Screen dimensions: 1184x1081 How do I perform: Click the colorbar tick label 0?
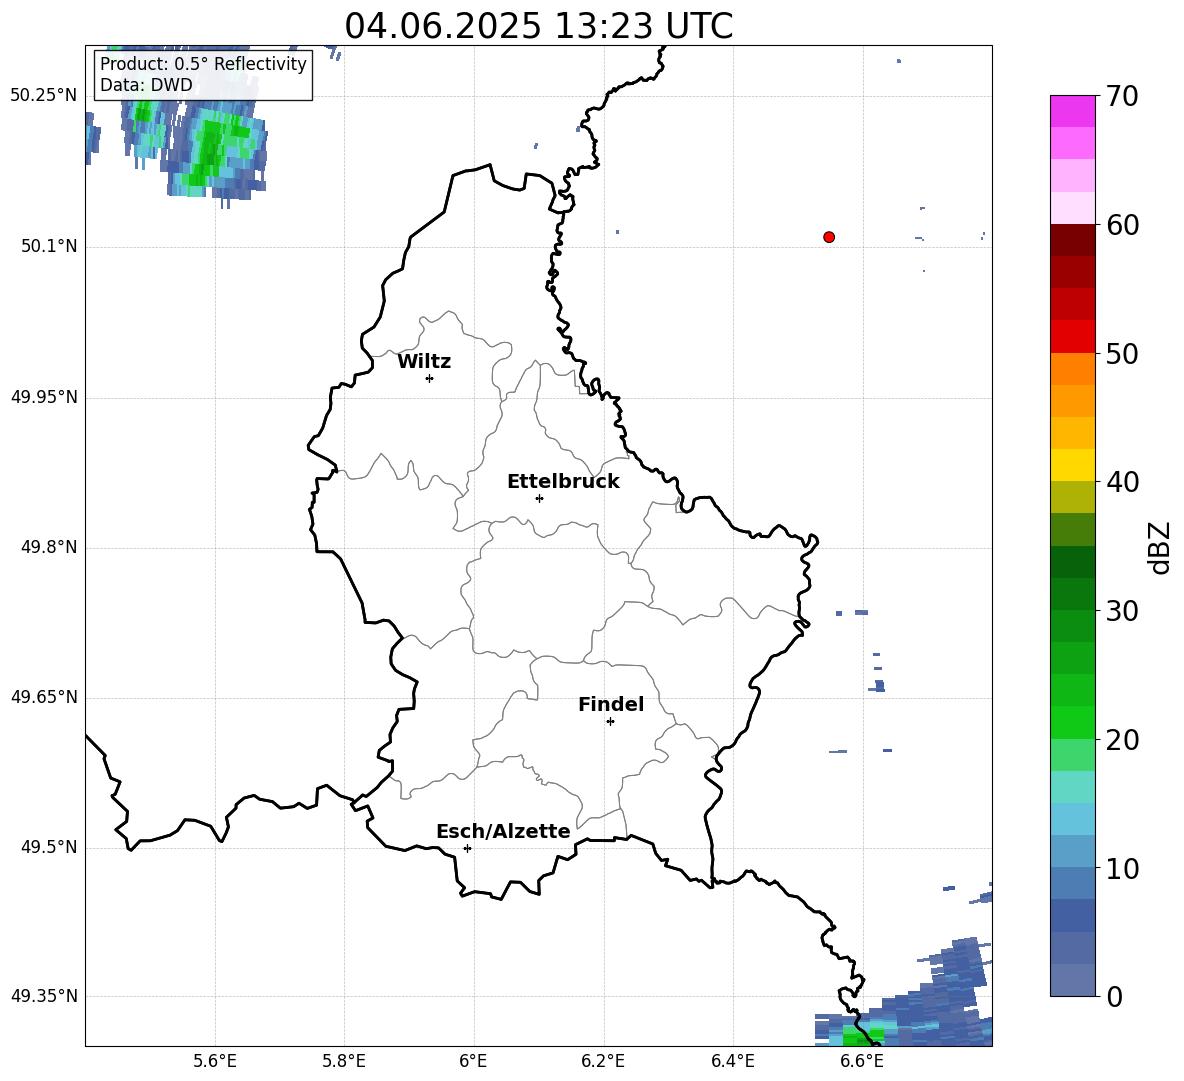[x=1114, y=996]
